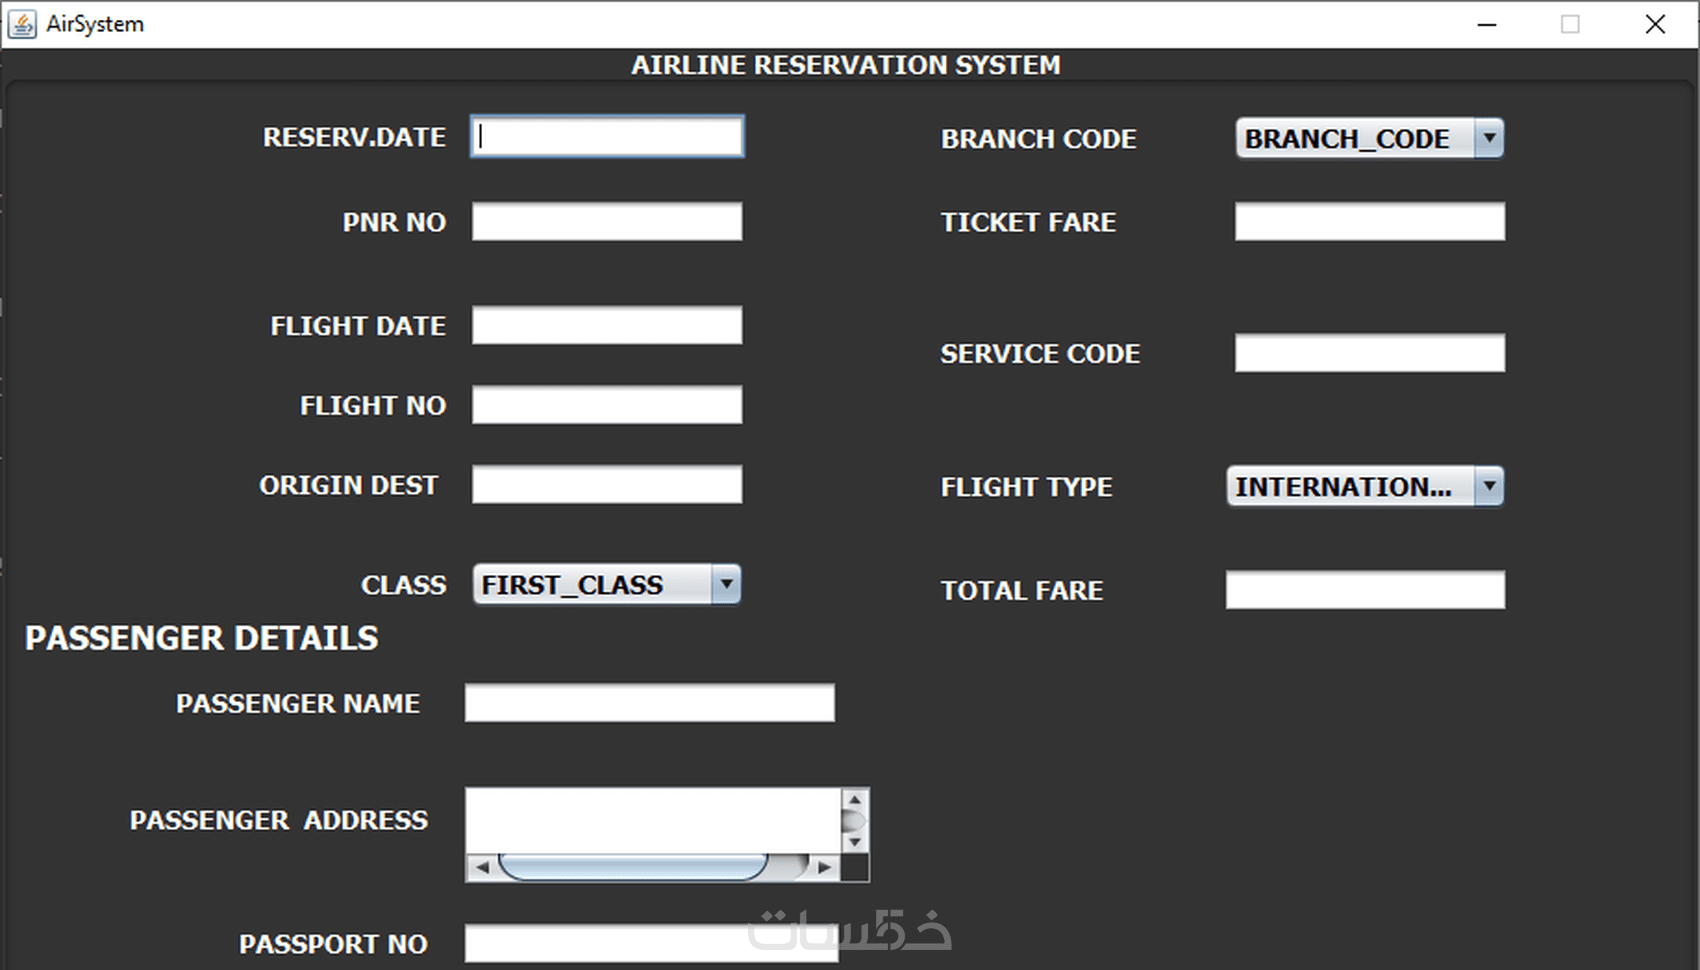Click the RESERV.DATE text field

pos(607,137)
